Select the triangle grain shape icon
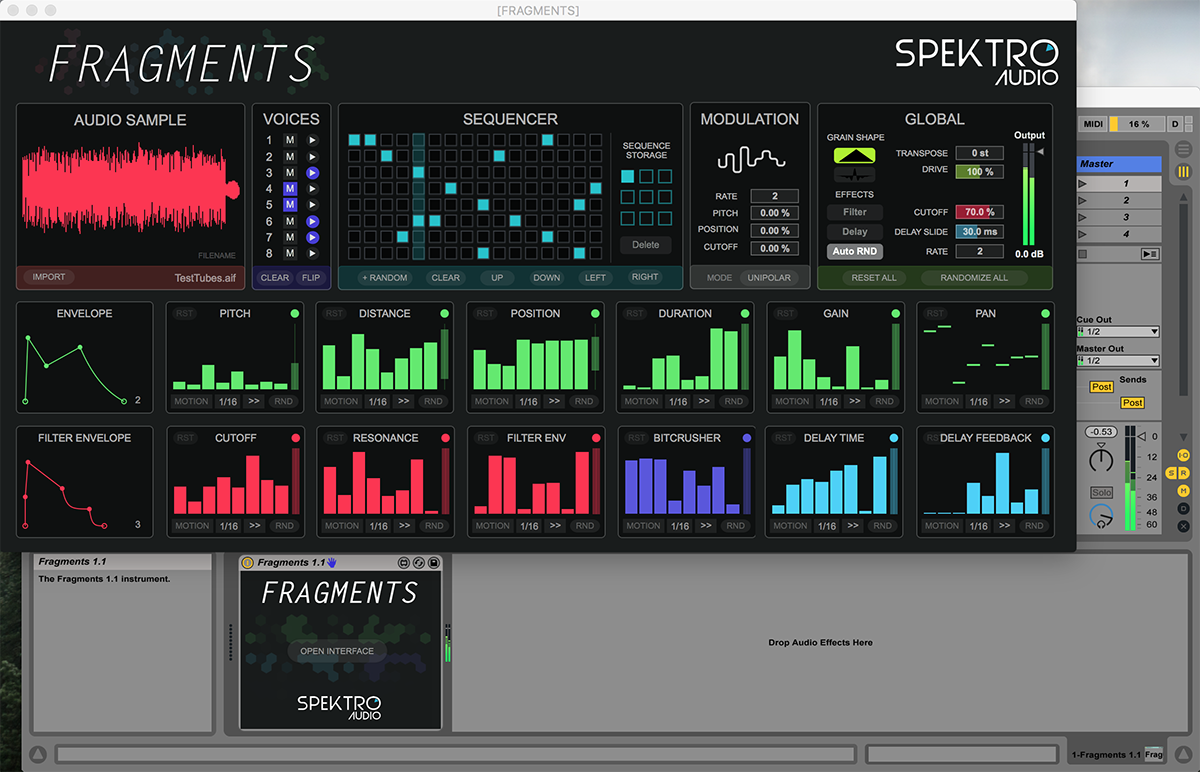The width and height of the screenshot is (1200, 772). 854,155
